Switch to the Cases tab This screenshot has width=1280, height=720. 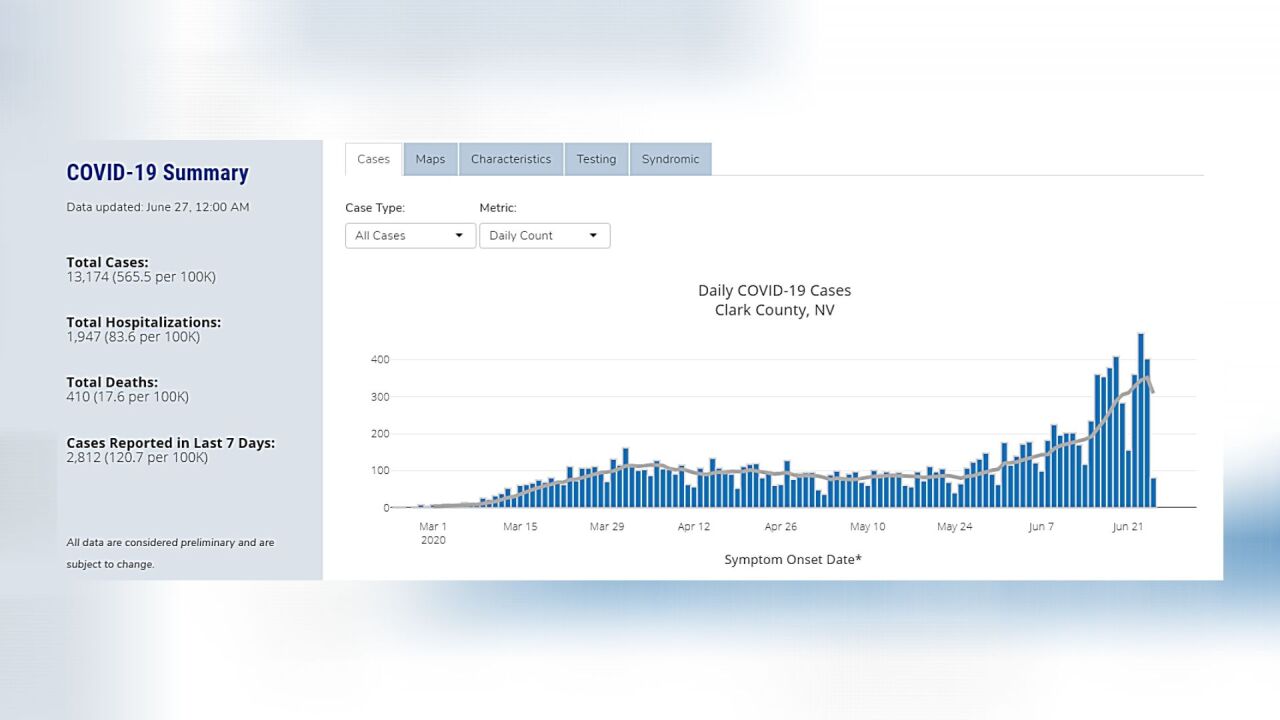[x=373, y=159]
